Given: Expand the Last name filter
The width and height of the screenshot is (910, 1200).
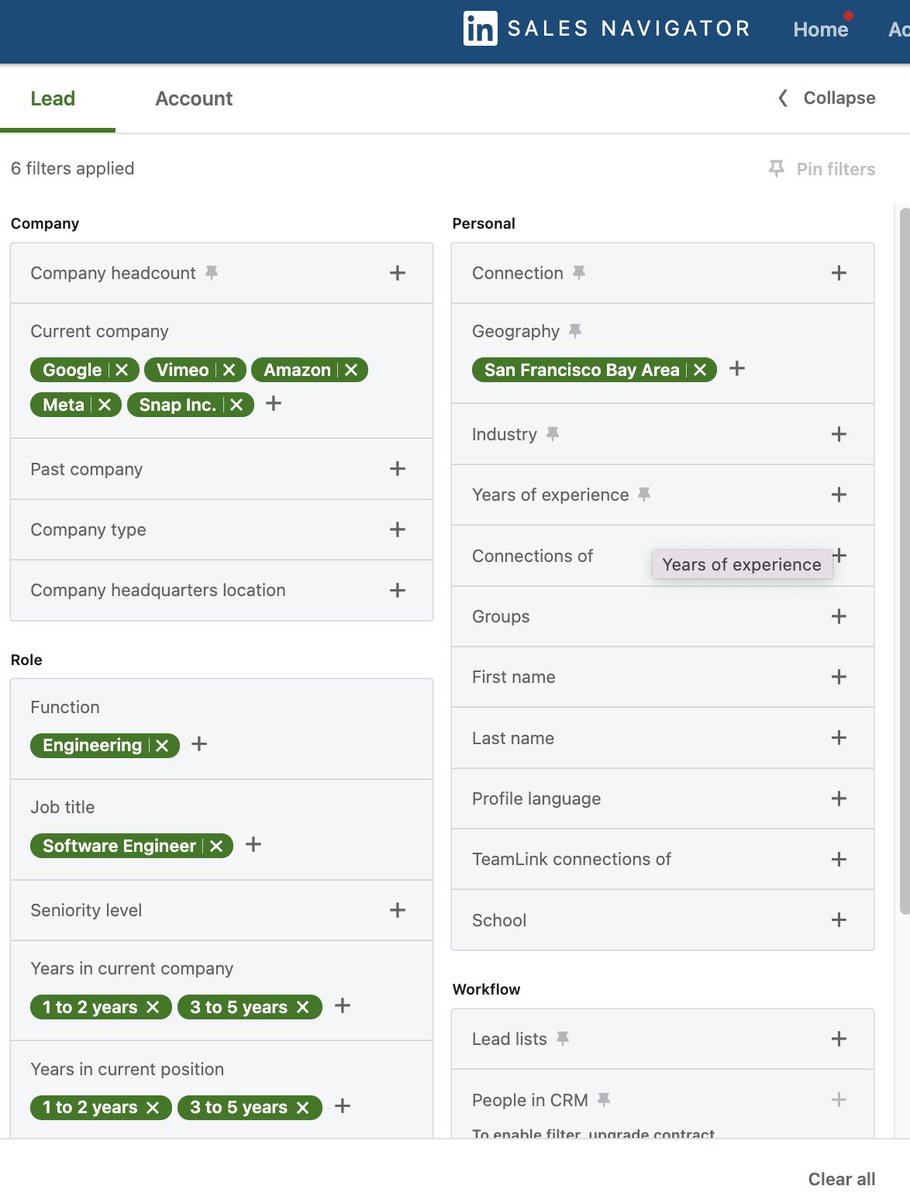Looking at the screenshot, I should (839, 738).
